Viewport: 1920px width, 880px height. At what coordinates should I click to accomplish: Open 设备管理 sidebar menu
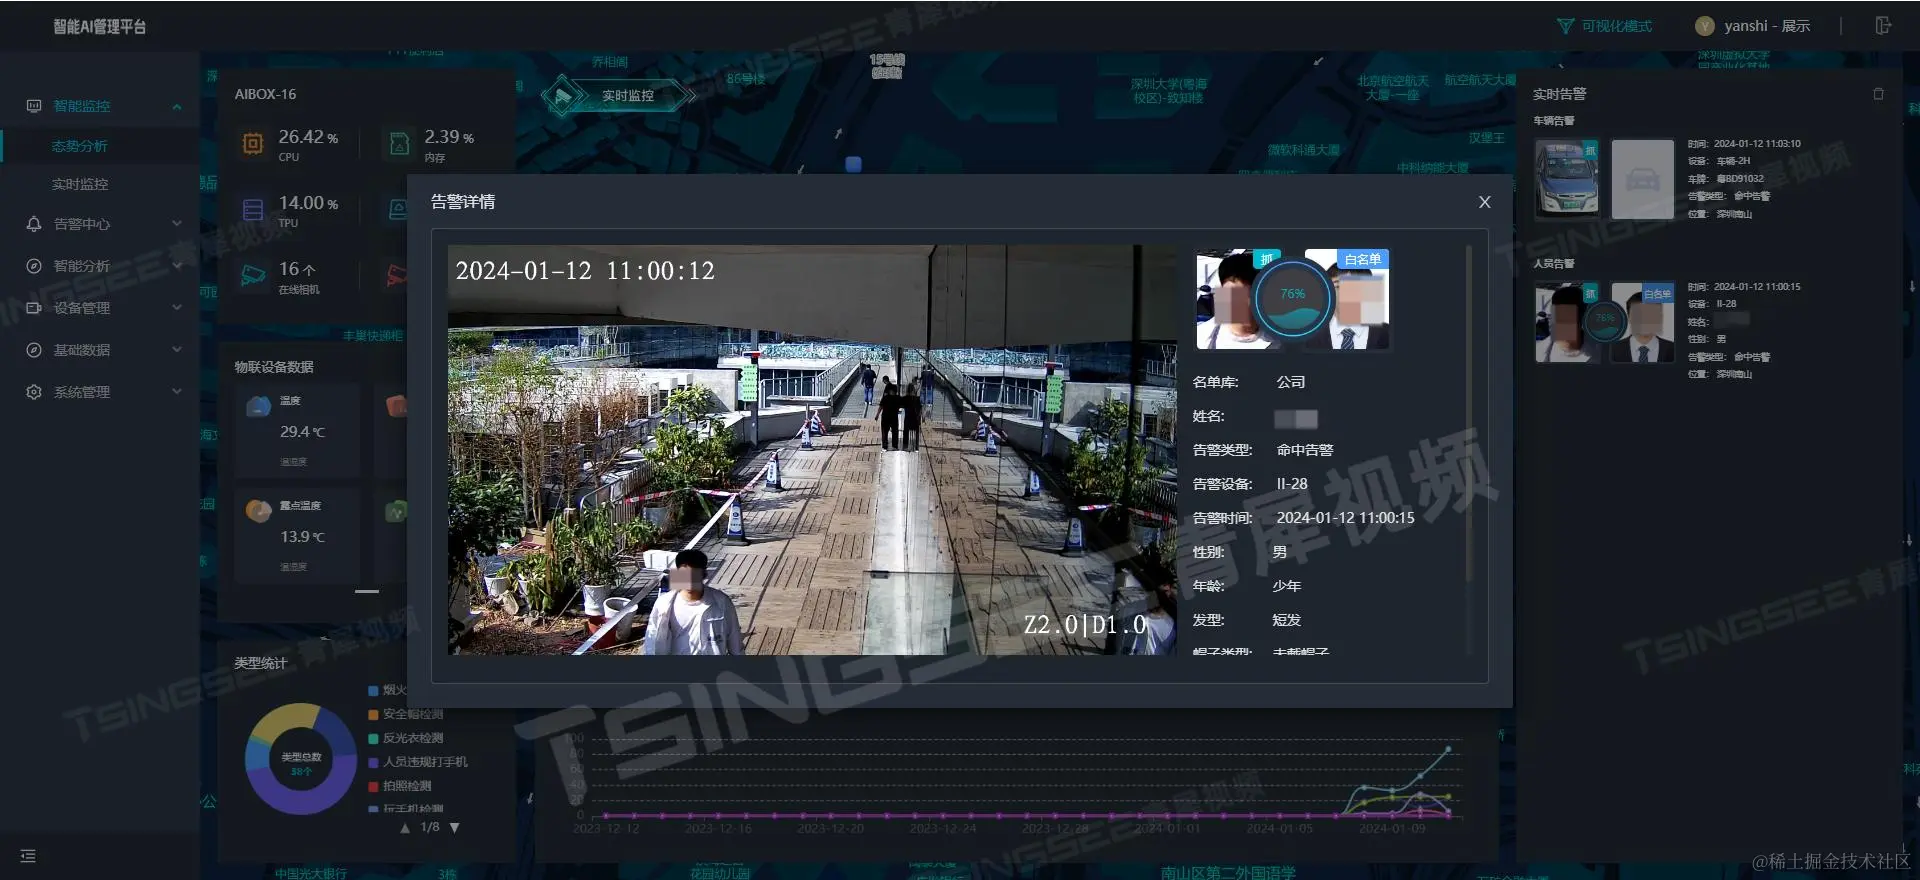(100, 308)
